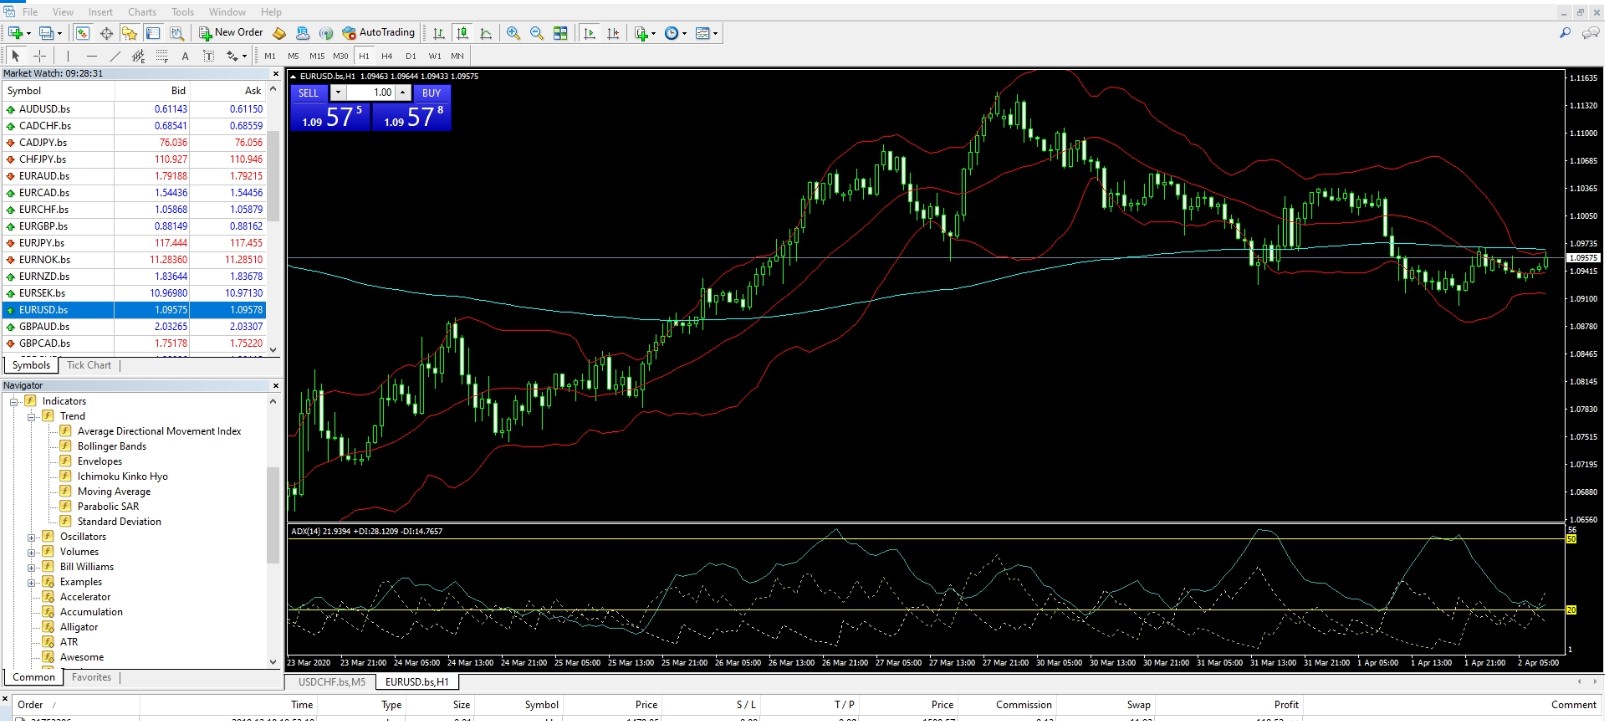This screenshot has width=1605, height=721.
Task: Zoom out on the chart
Action: tap(537, 33)
